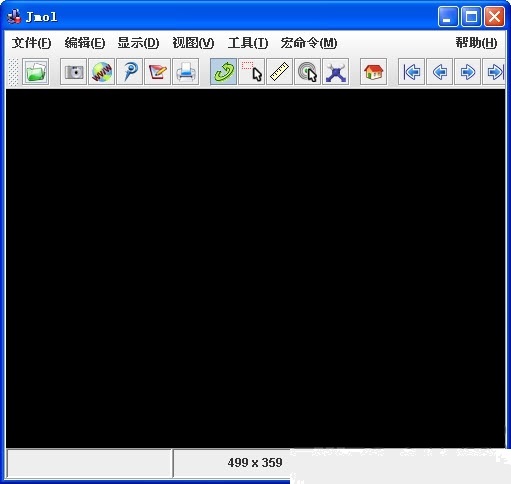Advance to the next frame arrow

click(x=468, y=72)
